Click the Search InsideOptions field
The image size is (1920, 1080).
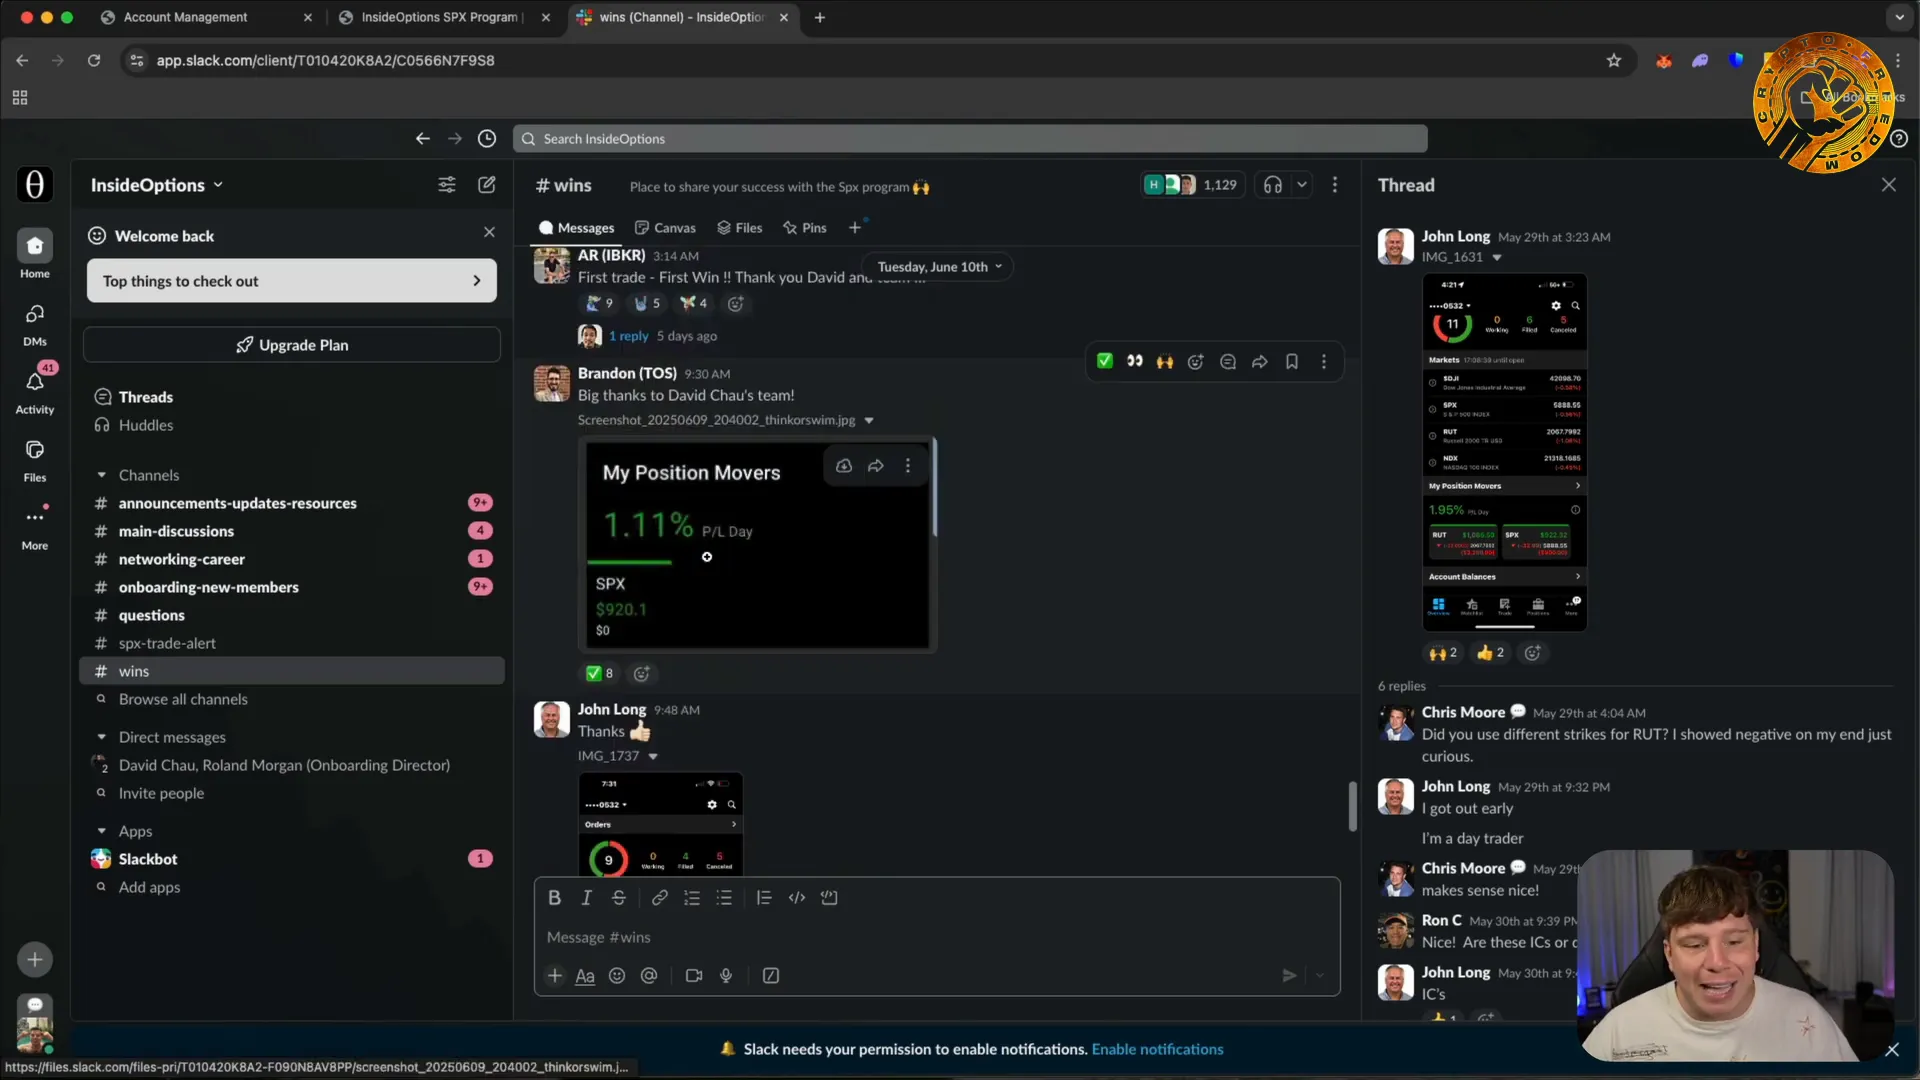(x=970, y=139)
